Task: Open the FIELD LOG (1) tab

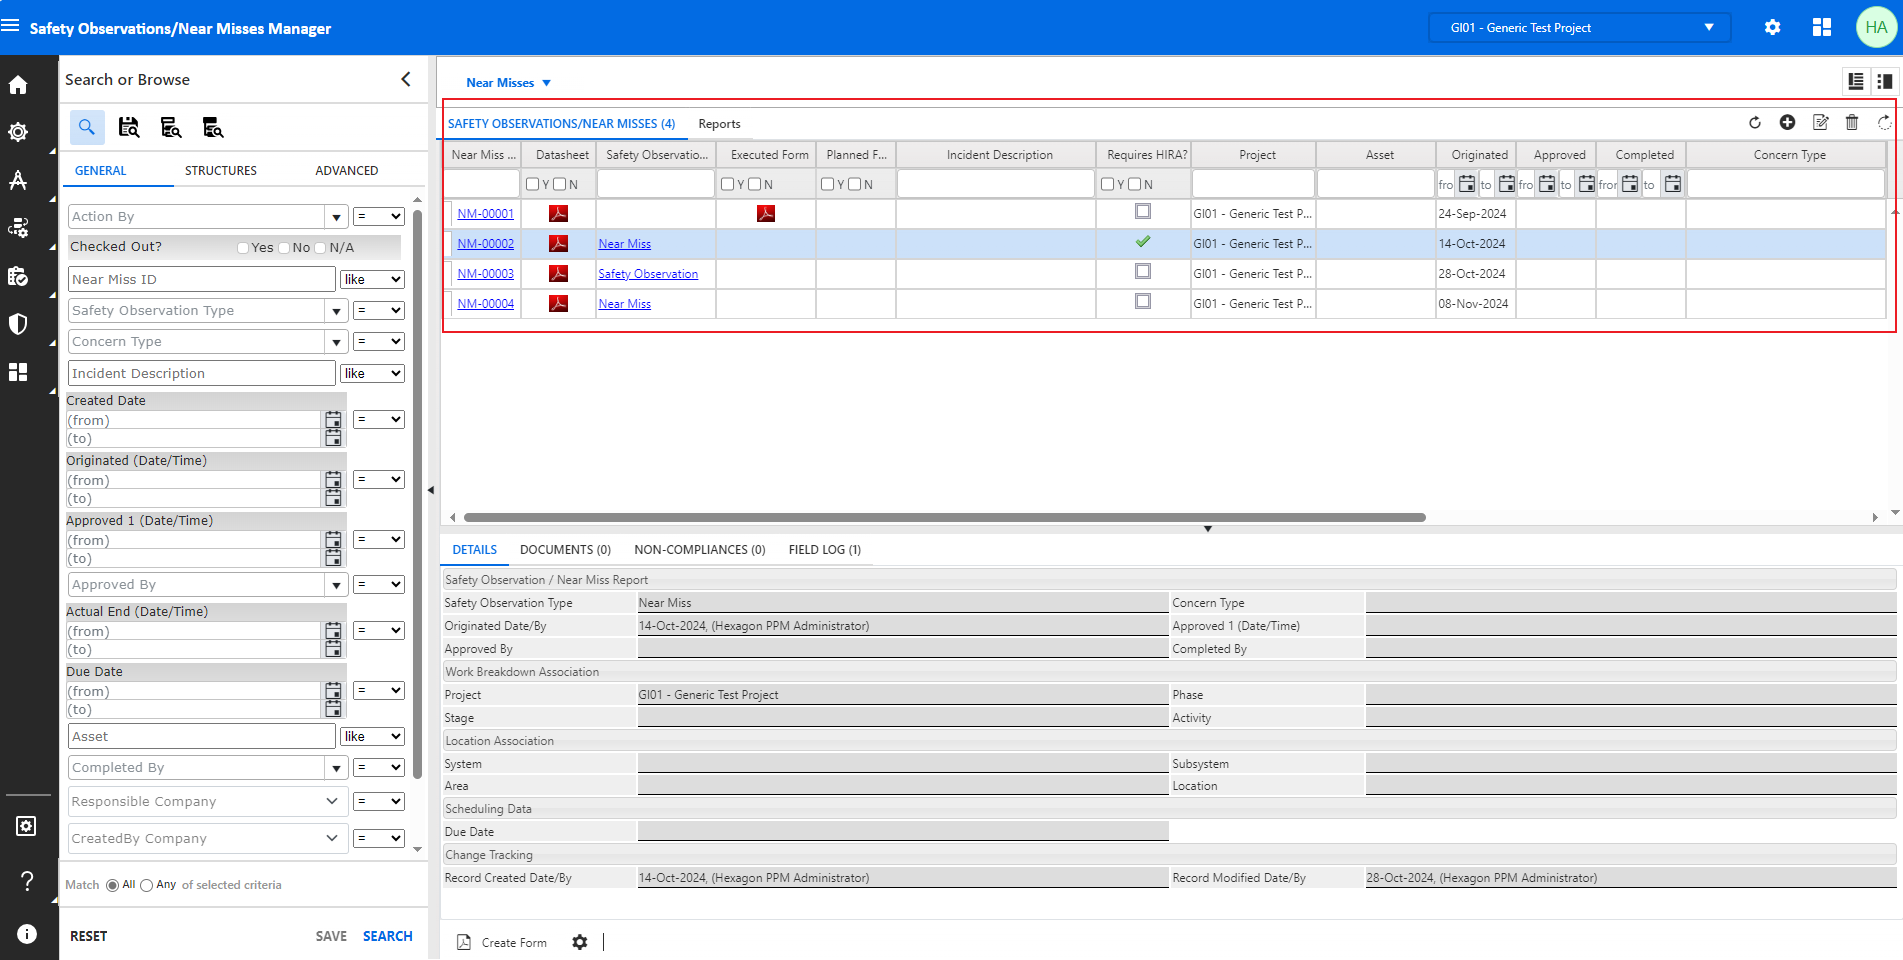Action: [x=824, y=550]
